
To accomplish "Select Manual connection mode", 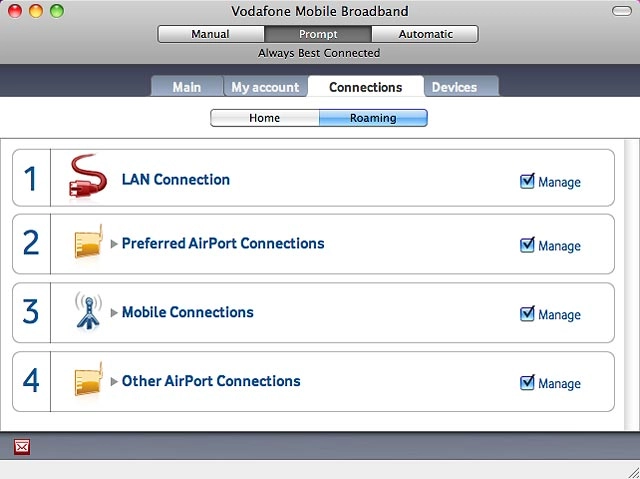I will pos(211,34).
